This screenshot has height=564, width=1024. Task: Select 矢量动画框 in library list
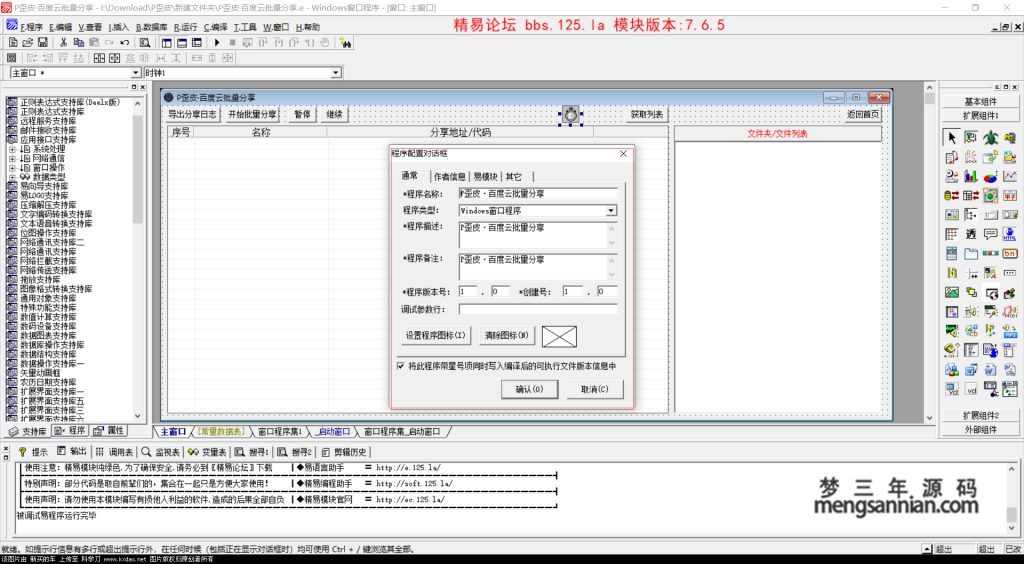tap(40, 373)
